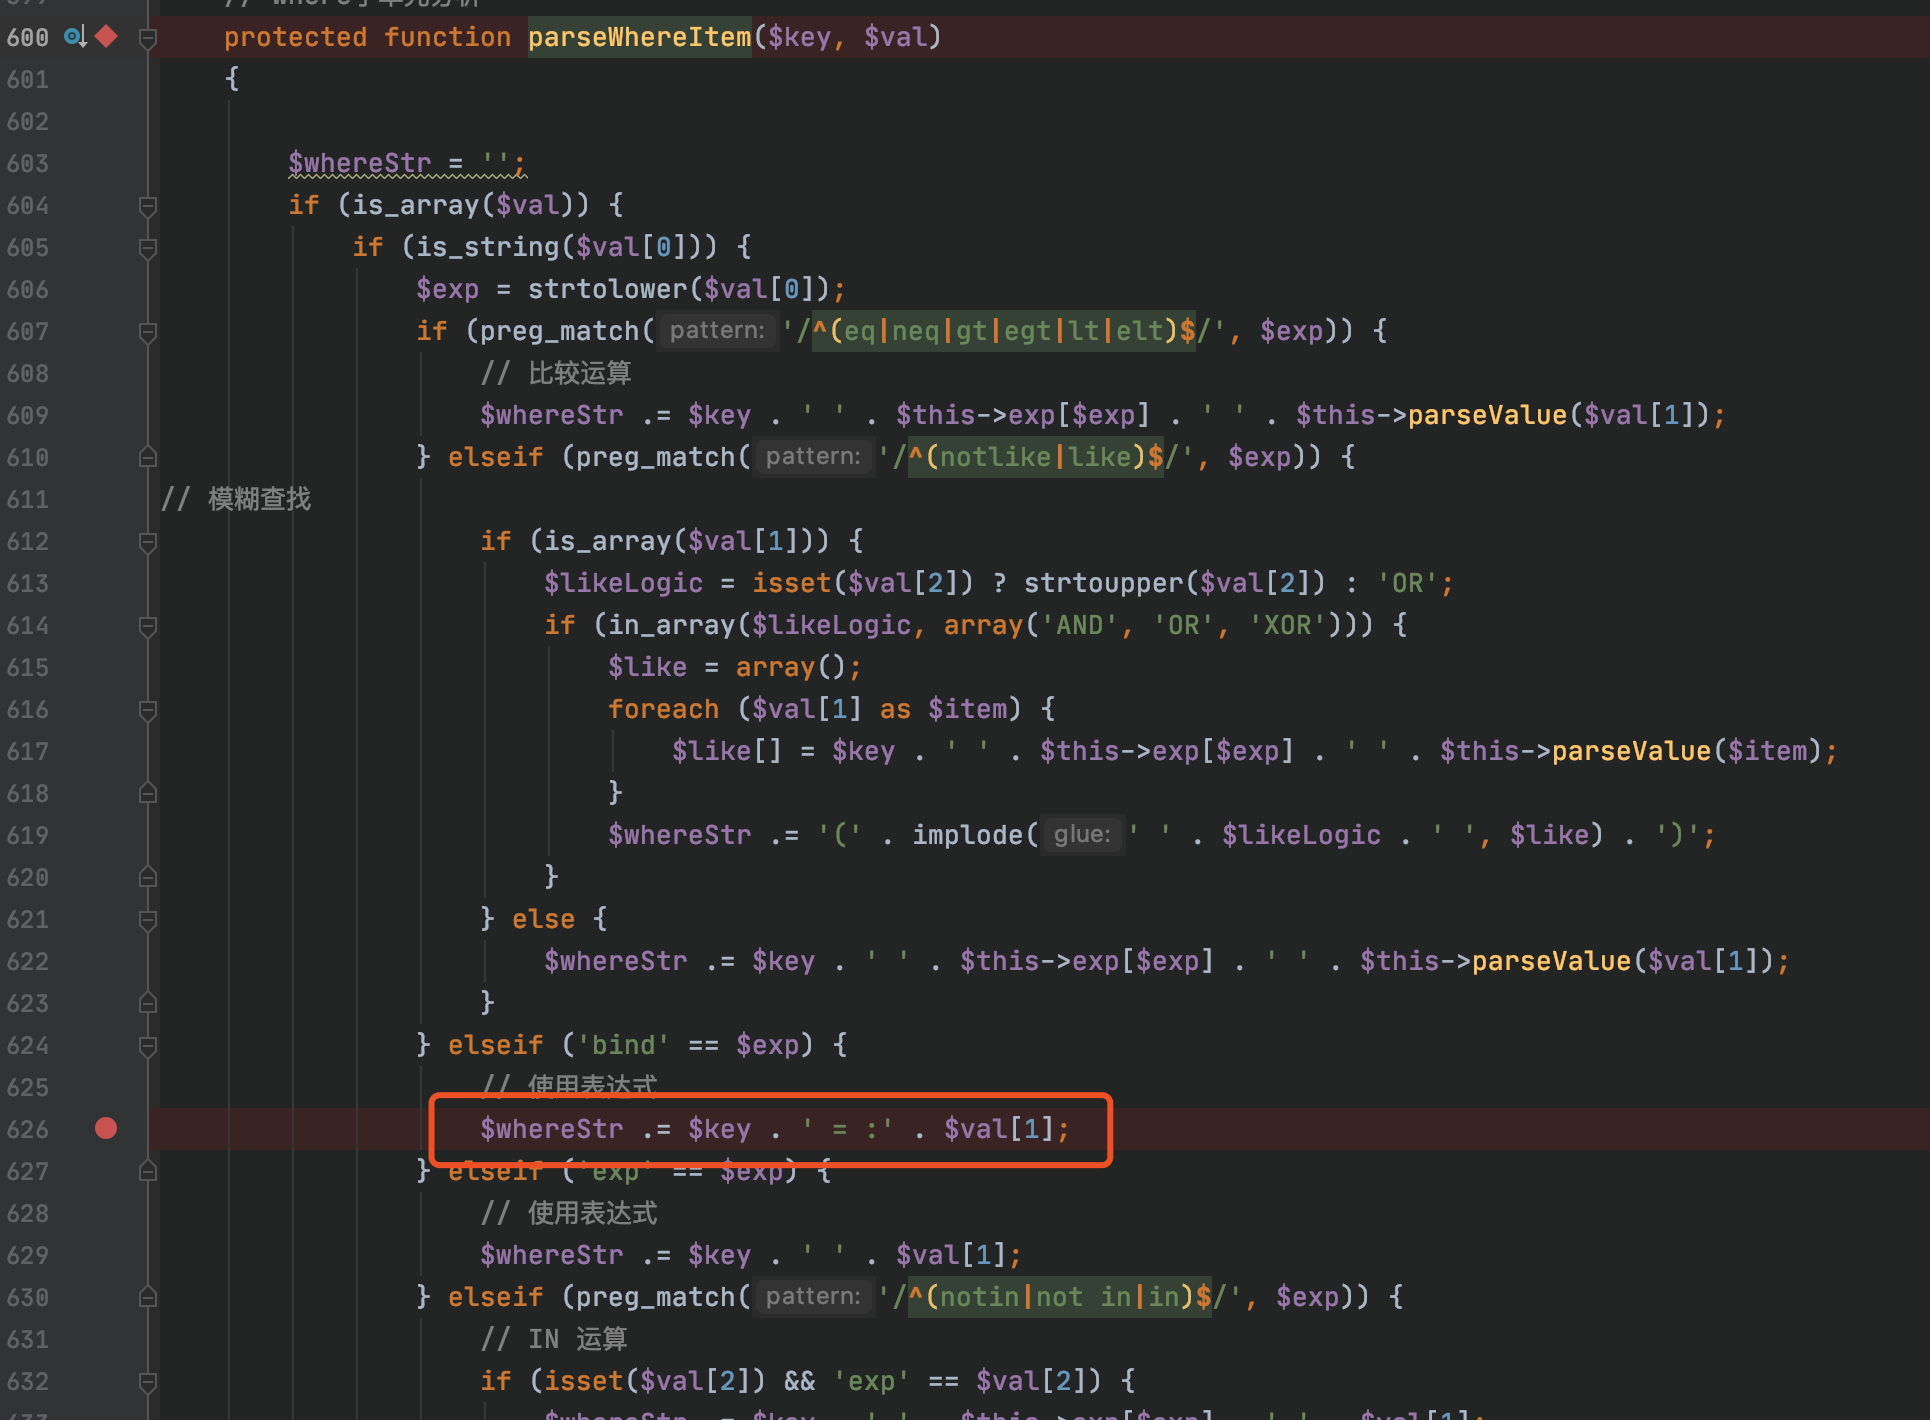
Task: Fold the in_array block at line 614
Action: [148, 626]
